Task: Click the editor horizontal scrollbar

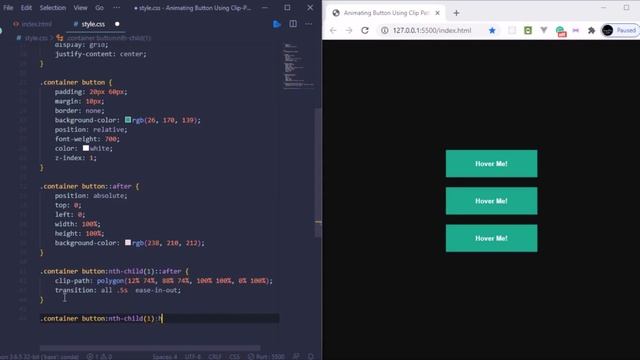Action: [150, 348]
